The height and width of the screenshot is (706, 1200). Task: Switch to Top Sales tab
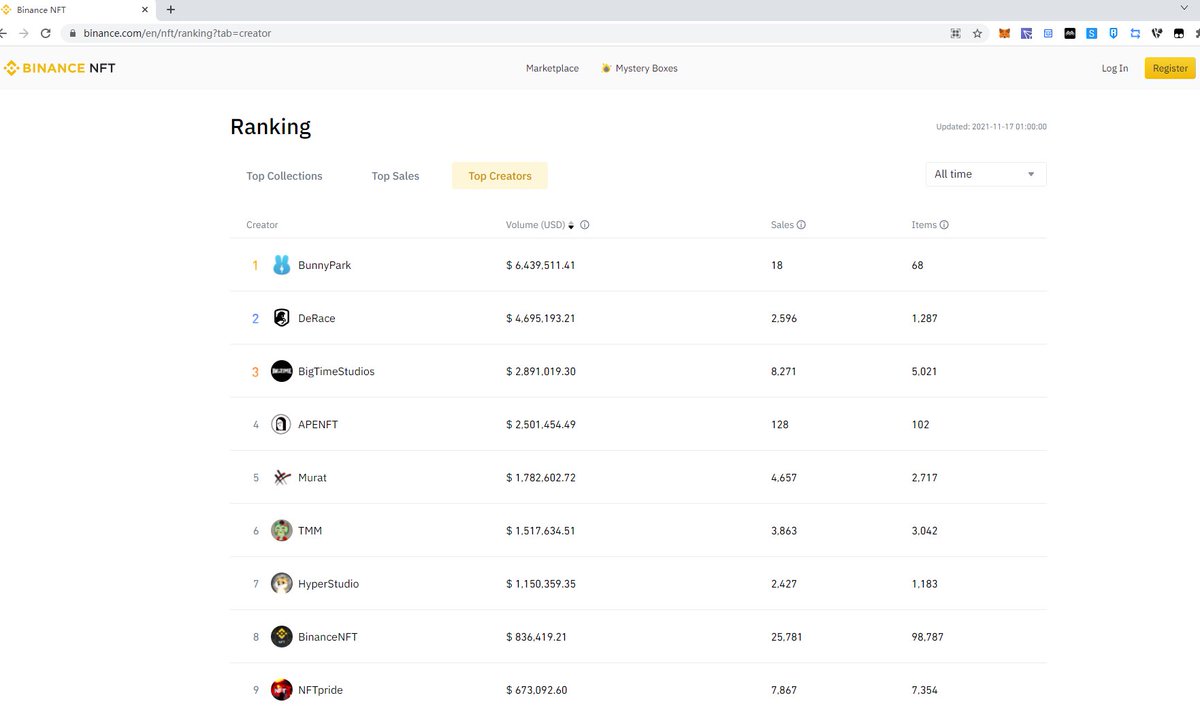pyautogui.click(x=395, y=176)
